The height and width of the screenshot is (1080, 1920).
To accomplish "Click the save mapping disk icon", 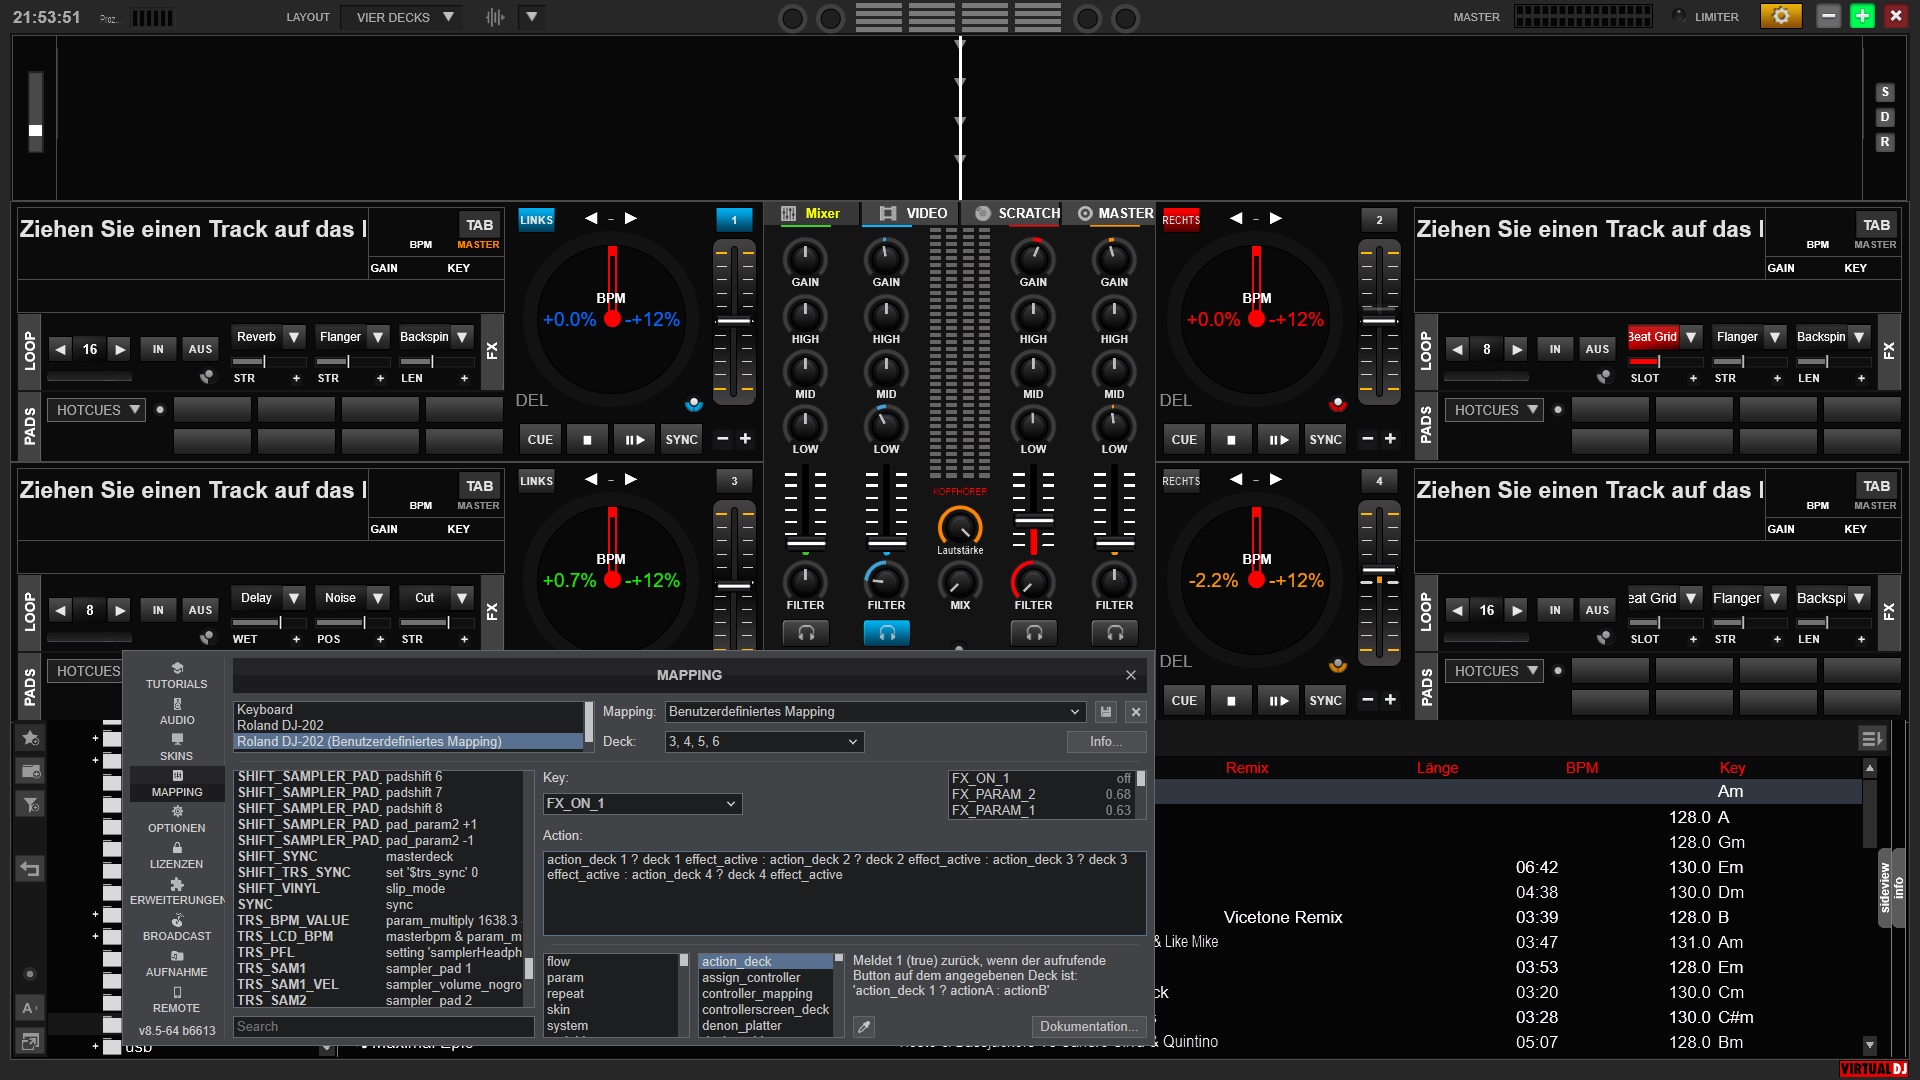I will coord(1106,712).
